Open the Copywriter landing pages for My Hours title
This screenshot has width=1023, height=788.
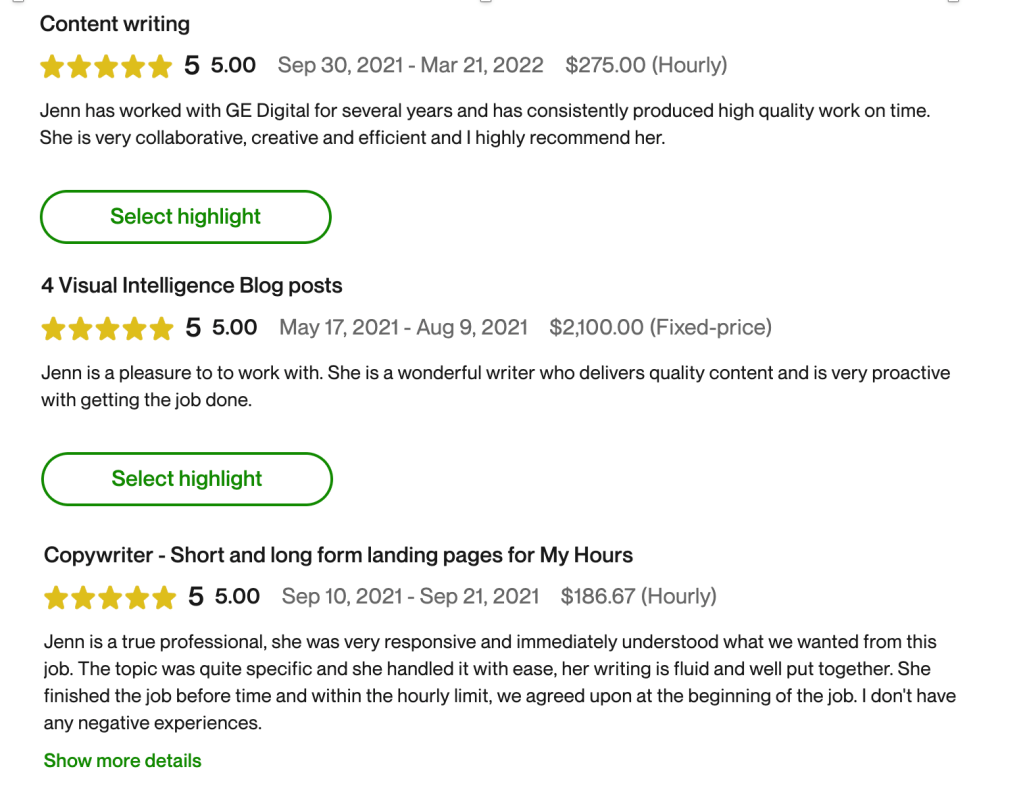pyautogui.click(x=338, y=555)
